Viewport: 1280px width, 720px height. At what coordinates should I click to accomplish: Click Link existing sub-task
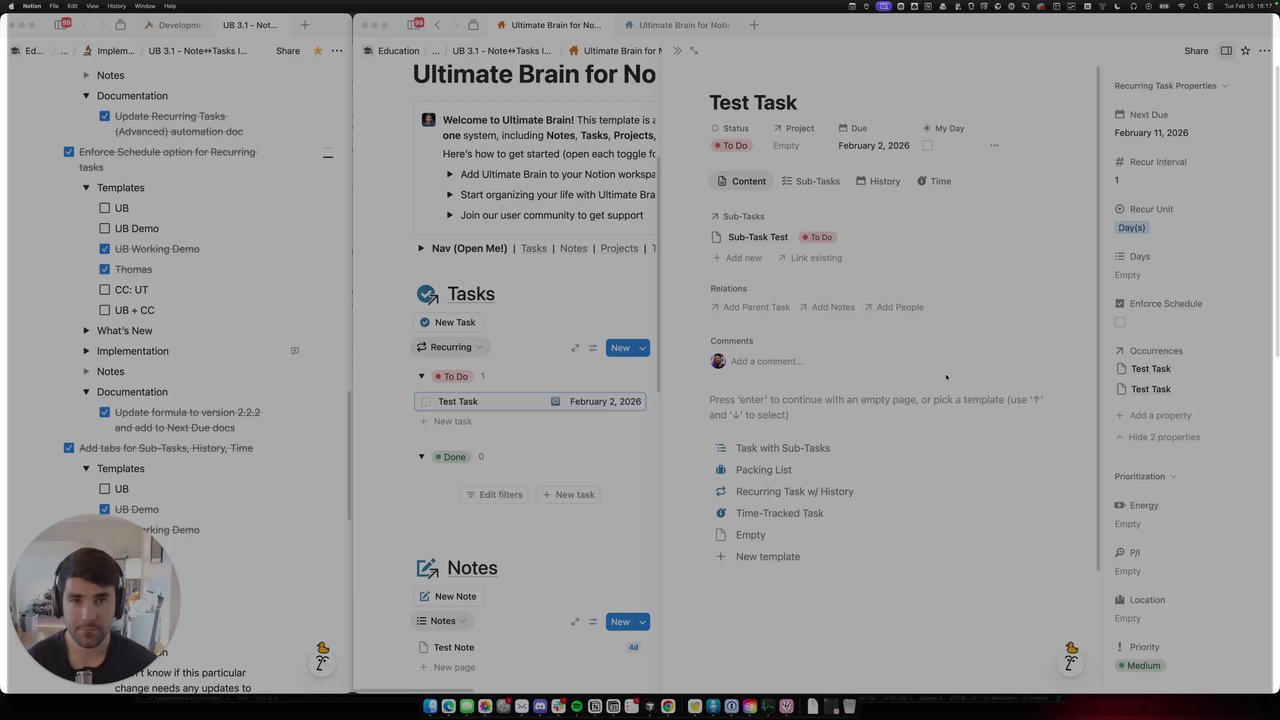(x=810, y=258)
